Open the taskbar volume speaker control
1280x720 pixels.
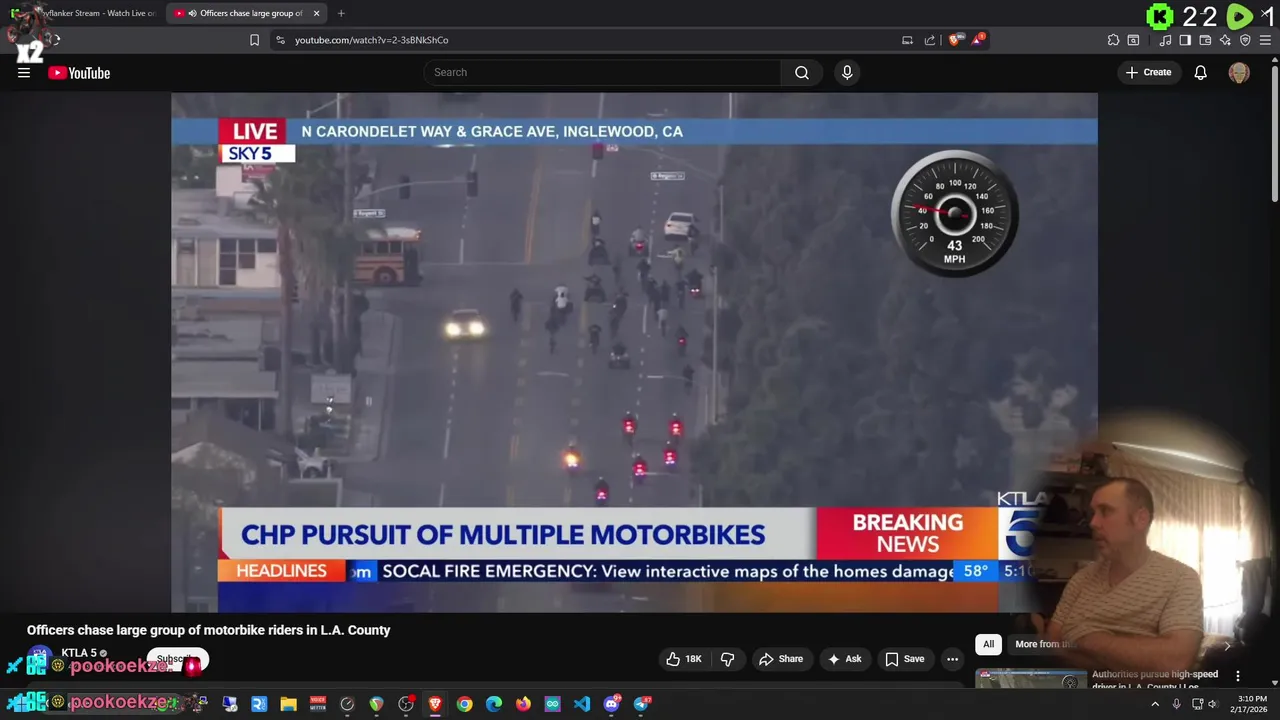coord(1213,704)
